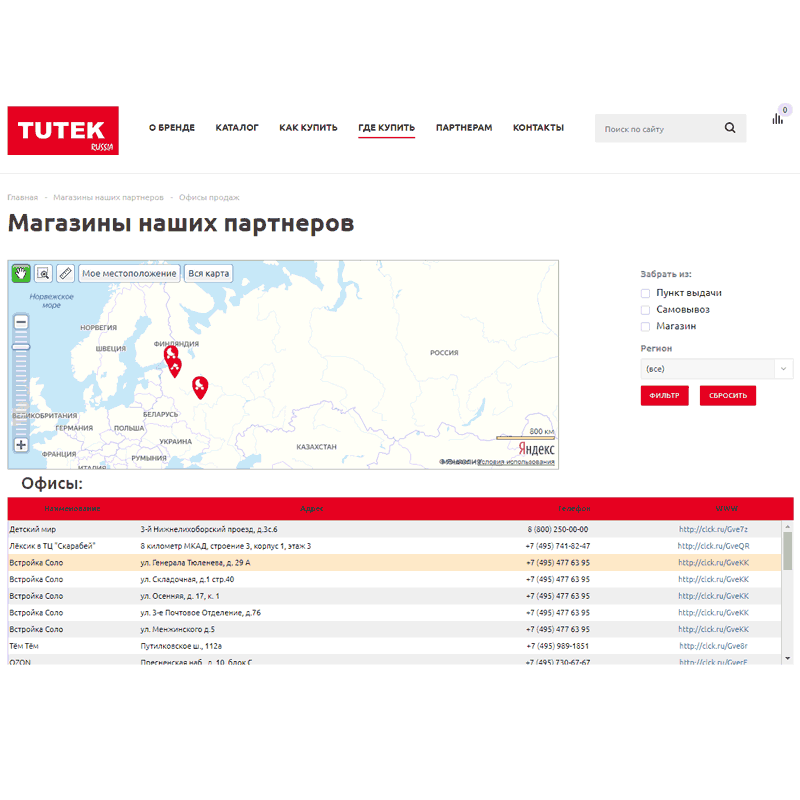This screenshot has width=800, height=800.
Task: Open the КАК КУПИТЬ menu item
Action: tap(308, 128)
